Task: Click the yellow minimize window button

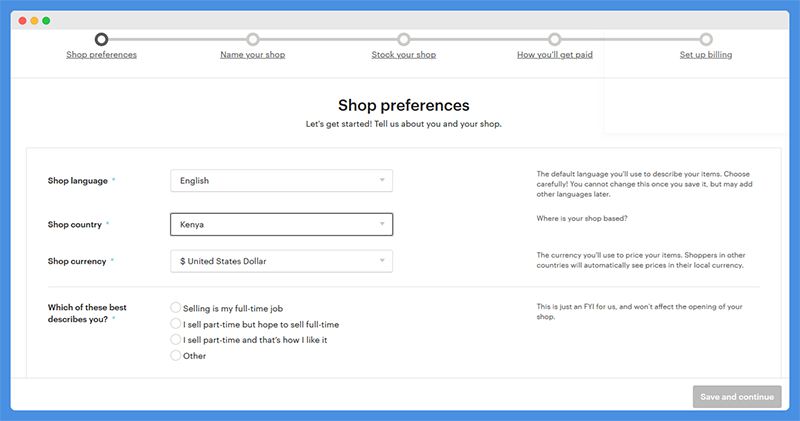Action: point(34,21)
